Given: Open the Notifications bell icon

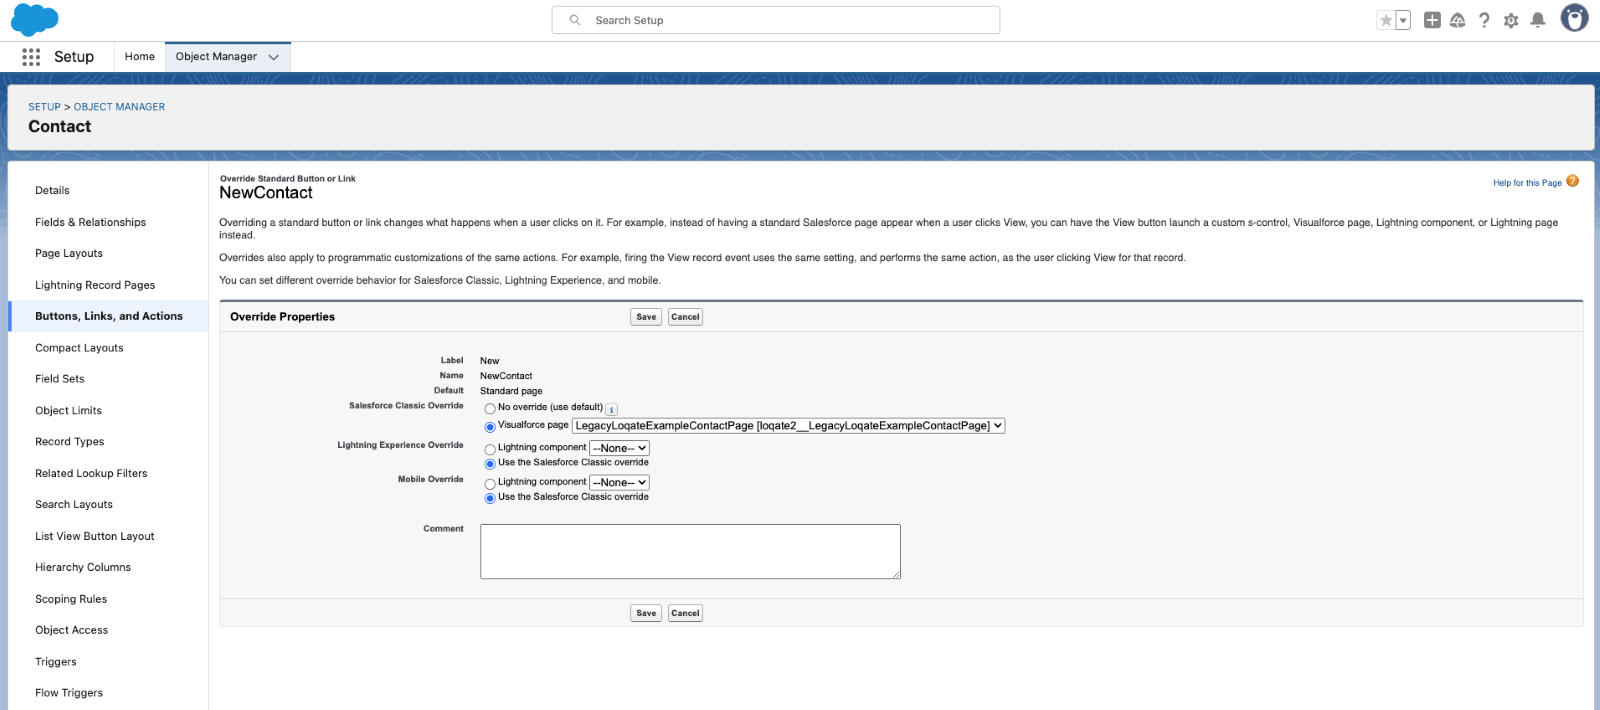Looking at the screenshot, I should click(1538, 20).
